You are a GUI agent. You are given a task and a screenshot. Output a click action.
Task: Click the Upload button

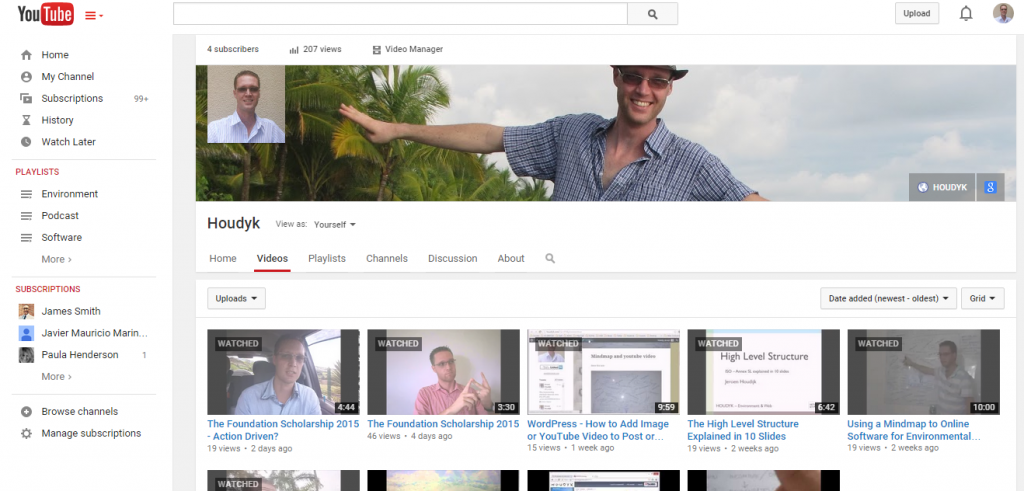(916, 14)
